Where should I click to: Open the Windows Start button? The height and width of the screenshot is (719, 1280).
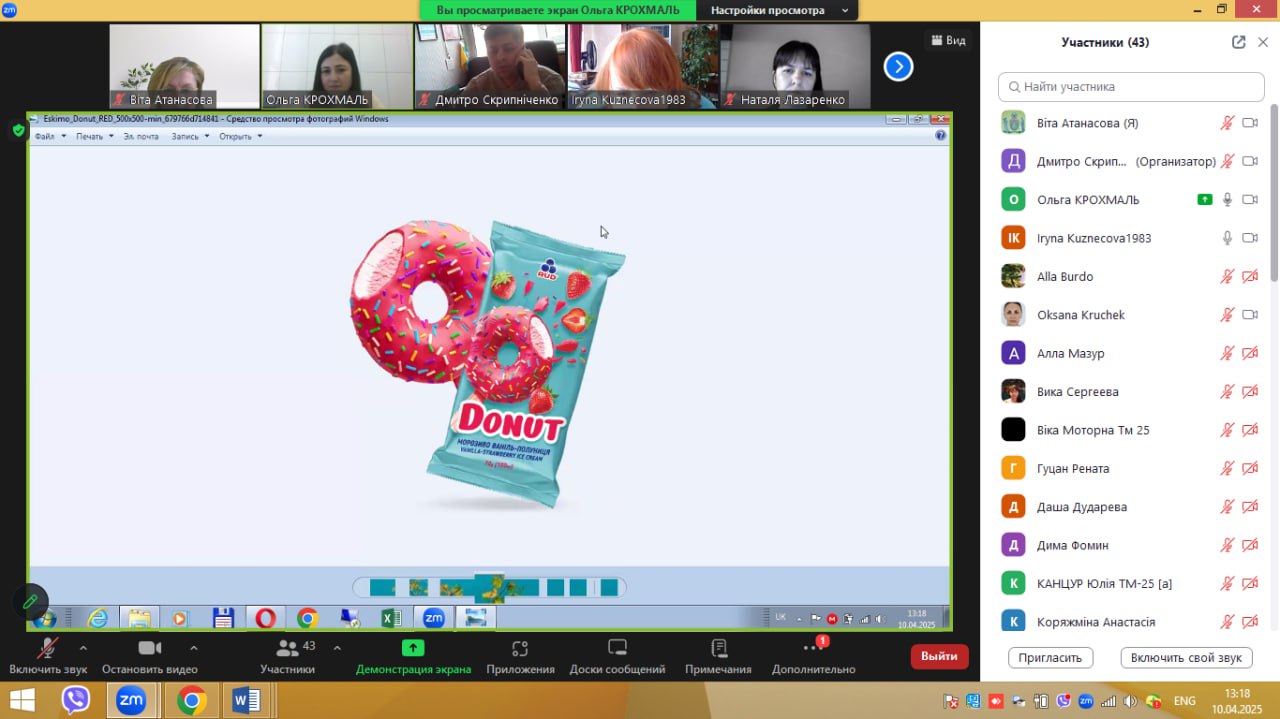(22, 700)
